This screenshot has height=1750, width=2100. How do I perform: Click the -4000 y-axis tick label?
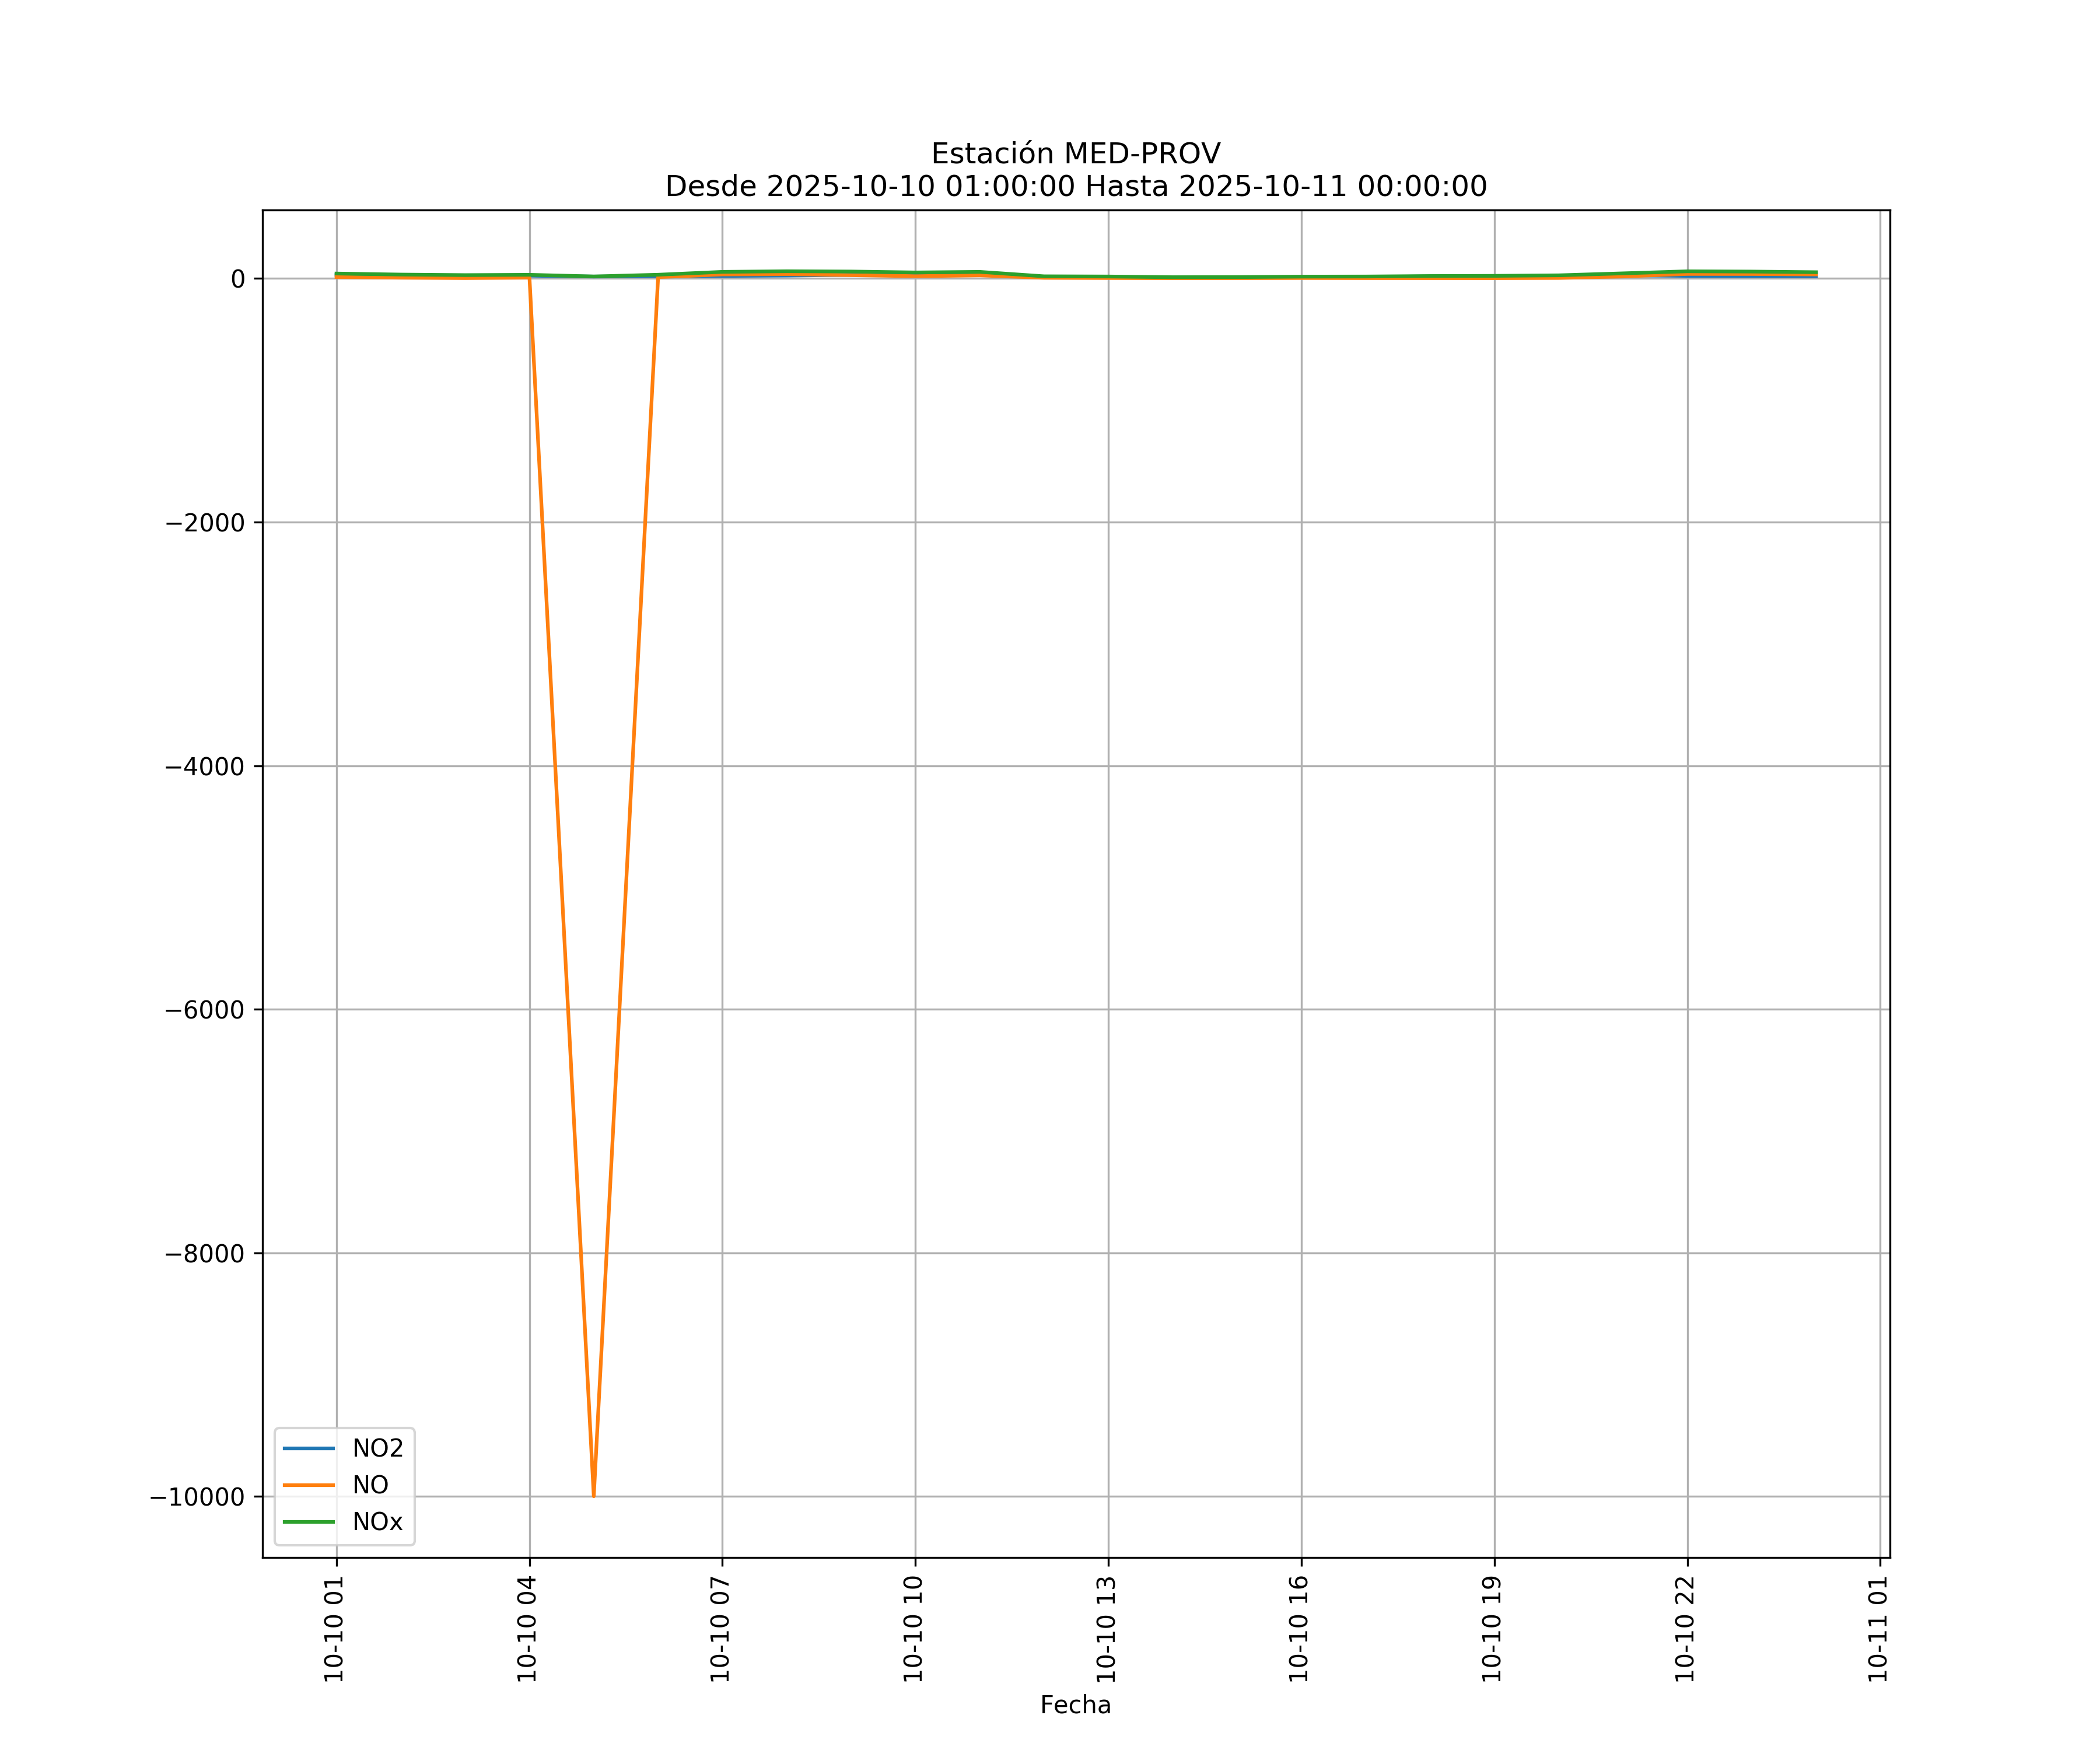[x=204, y=767]
